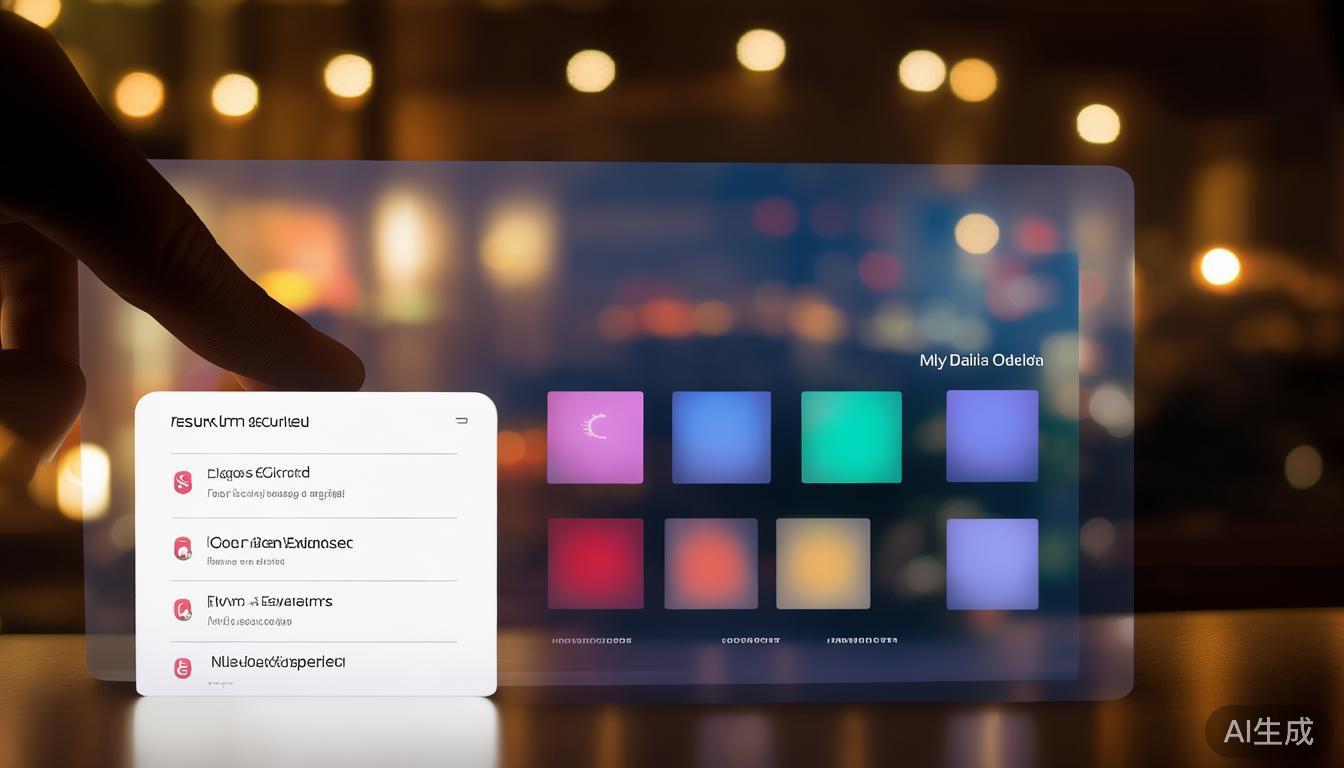Choose the "Nliedoetdosperleci" list item
This screenshot has height=768, width=1344.
pyautogui.click(x=277, y=662)
